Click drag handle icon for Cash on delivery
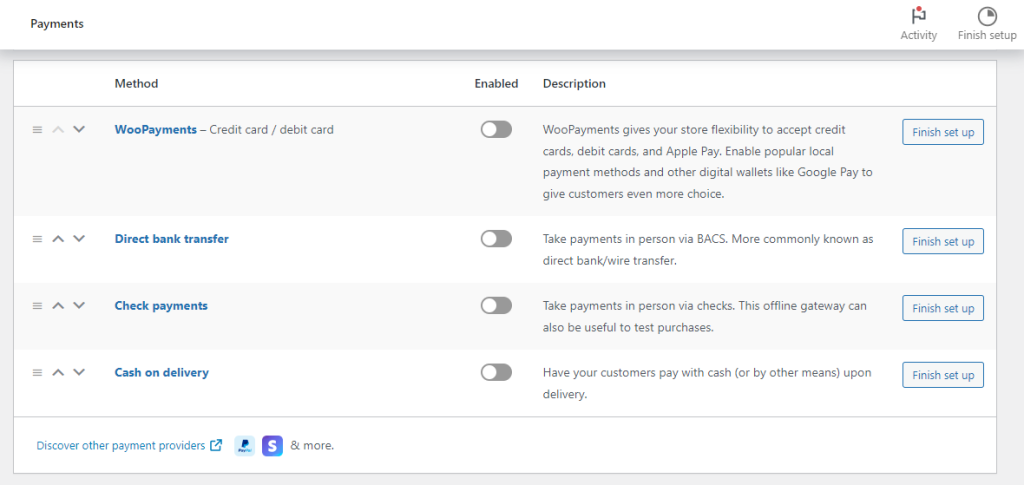The width and height of the screenshot is (1024, 485). tap(37, 373)
